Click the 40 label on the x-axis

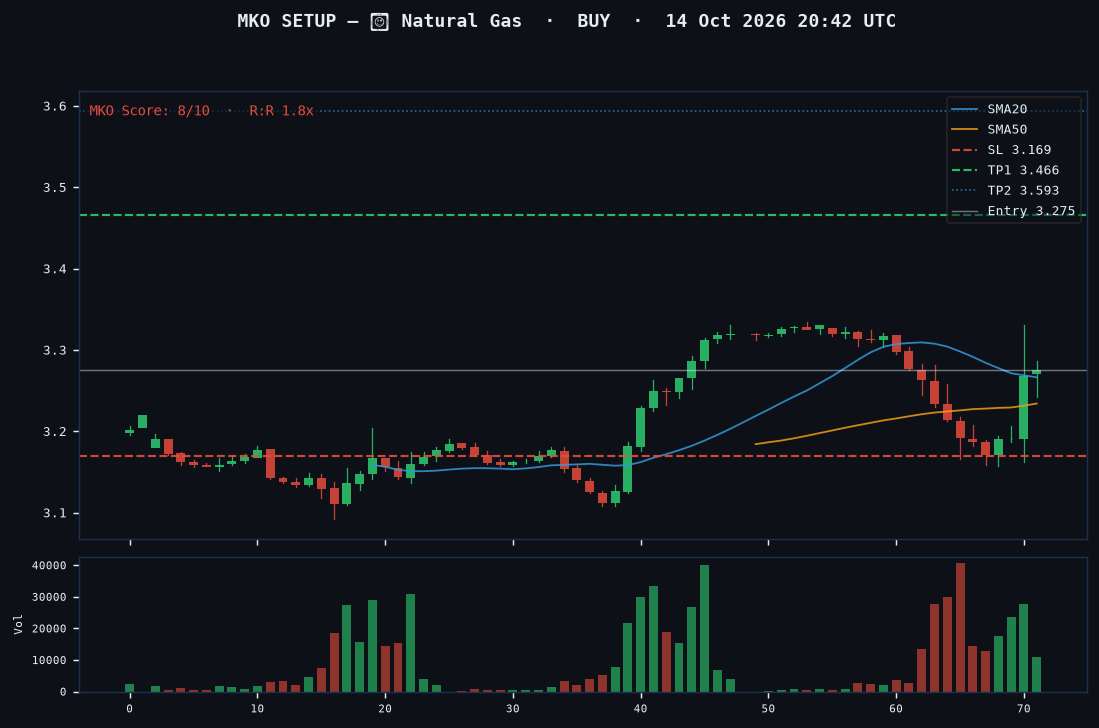click(641, 708)
